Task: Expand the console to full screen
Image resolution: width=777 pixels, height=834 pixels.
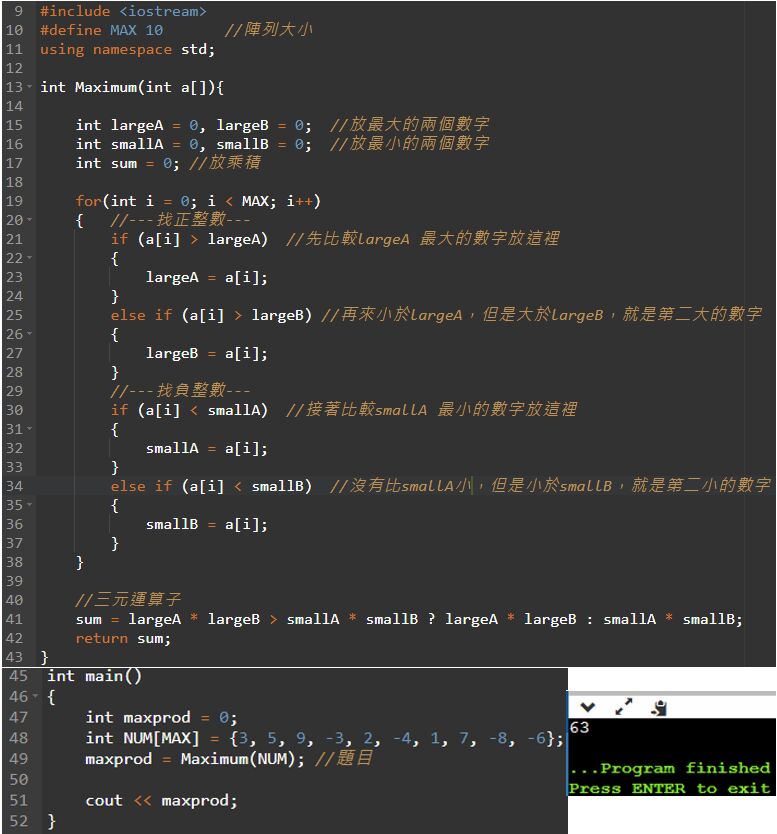Action: [623, 707]
